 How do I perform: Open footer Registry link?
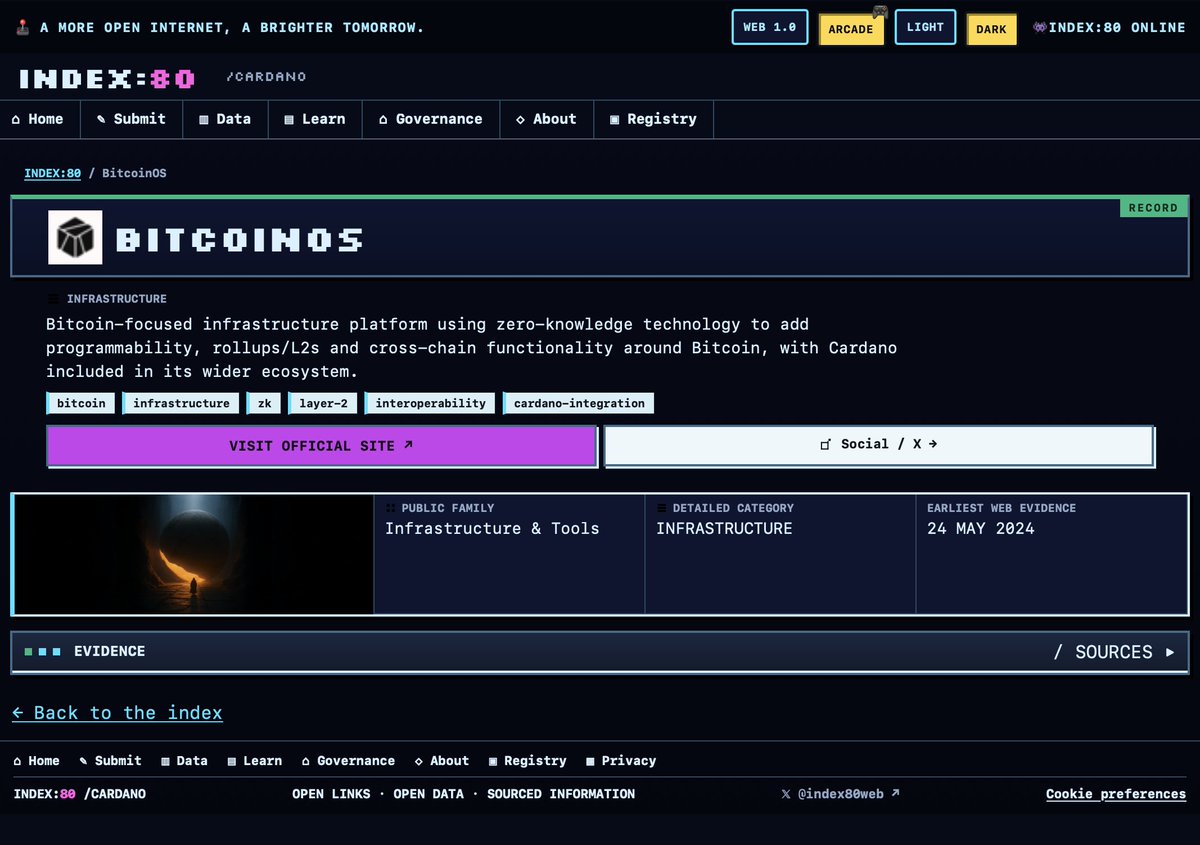[528, 761]
